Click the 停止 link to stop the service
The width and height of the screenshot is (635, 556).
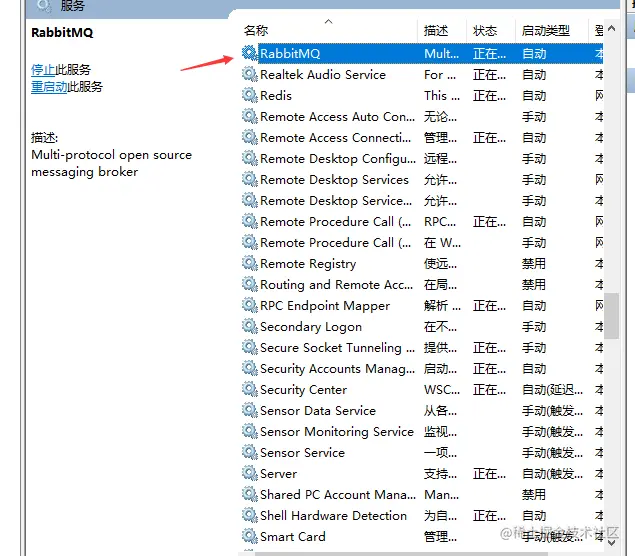[x=43, y=70]
